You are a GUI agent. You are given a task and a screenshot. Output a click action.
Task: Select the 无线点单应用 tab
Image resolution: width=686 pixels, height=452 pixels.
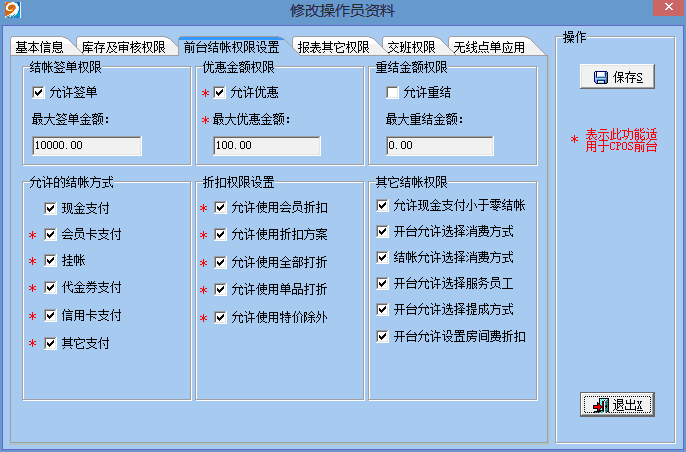(489, 47)
